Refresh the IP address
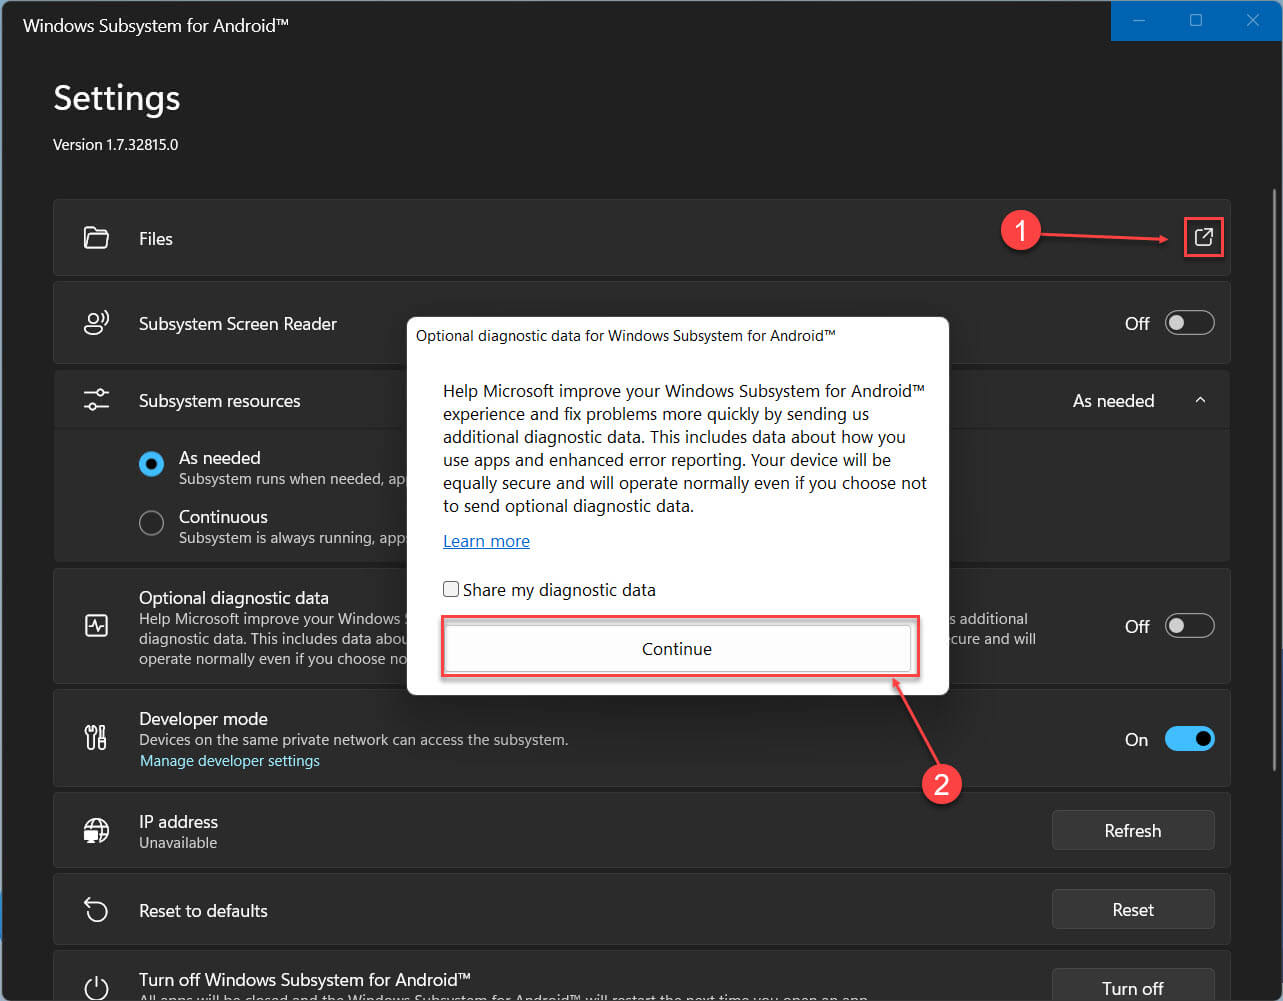1283x1001 pixels. pos(1133,830)
